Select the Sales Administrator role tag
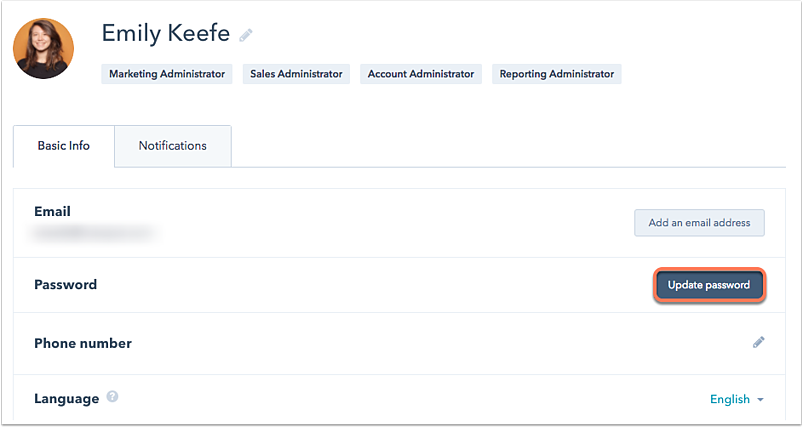The height and width of the screenshot is (427, 803). coord(296,74)
